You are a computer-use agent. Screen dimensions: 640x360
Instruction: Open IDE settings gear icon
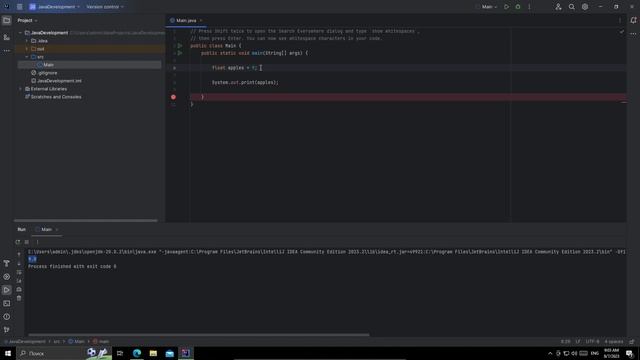pos(585,7)
